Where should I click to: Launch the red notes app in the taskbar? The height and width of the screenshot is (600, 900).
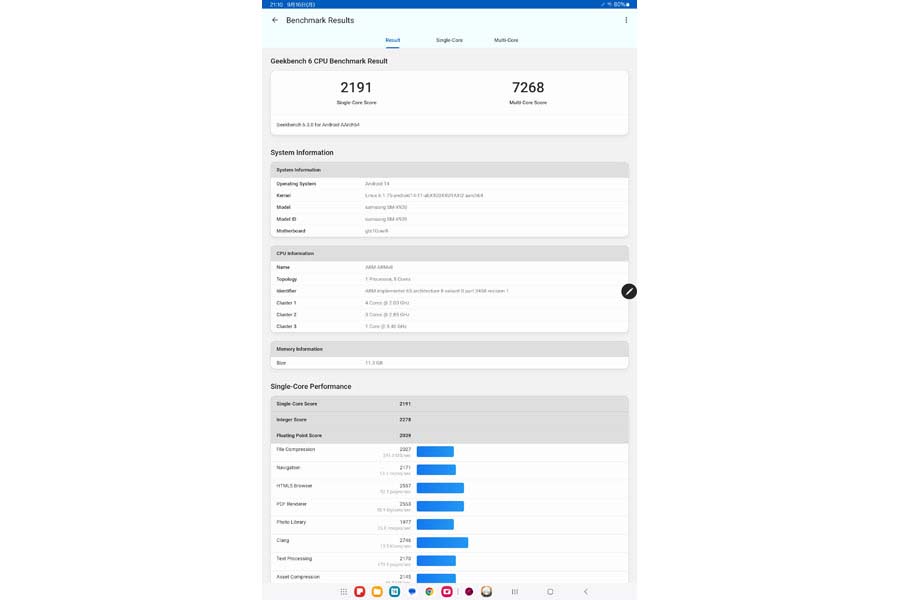coord(360,591)
